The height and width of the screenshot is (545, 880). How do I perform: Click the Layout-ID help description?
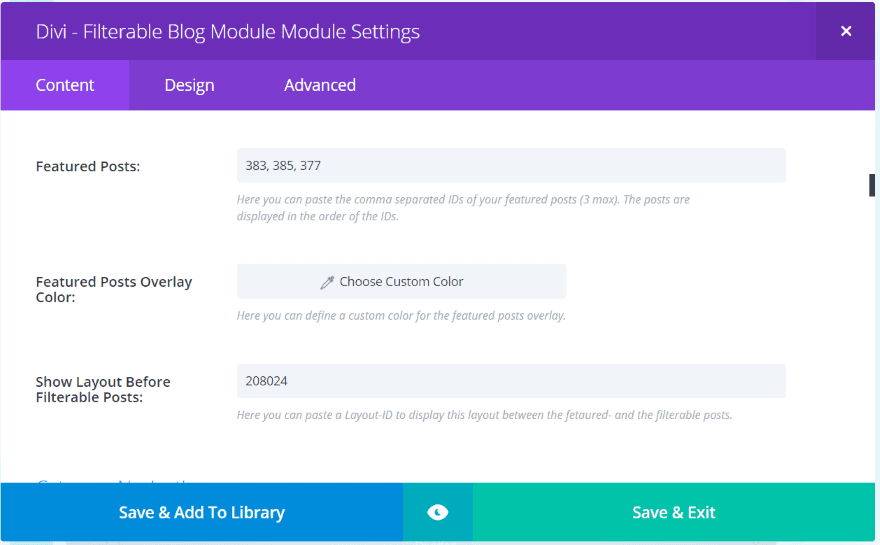click(x=484, y=415)
